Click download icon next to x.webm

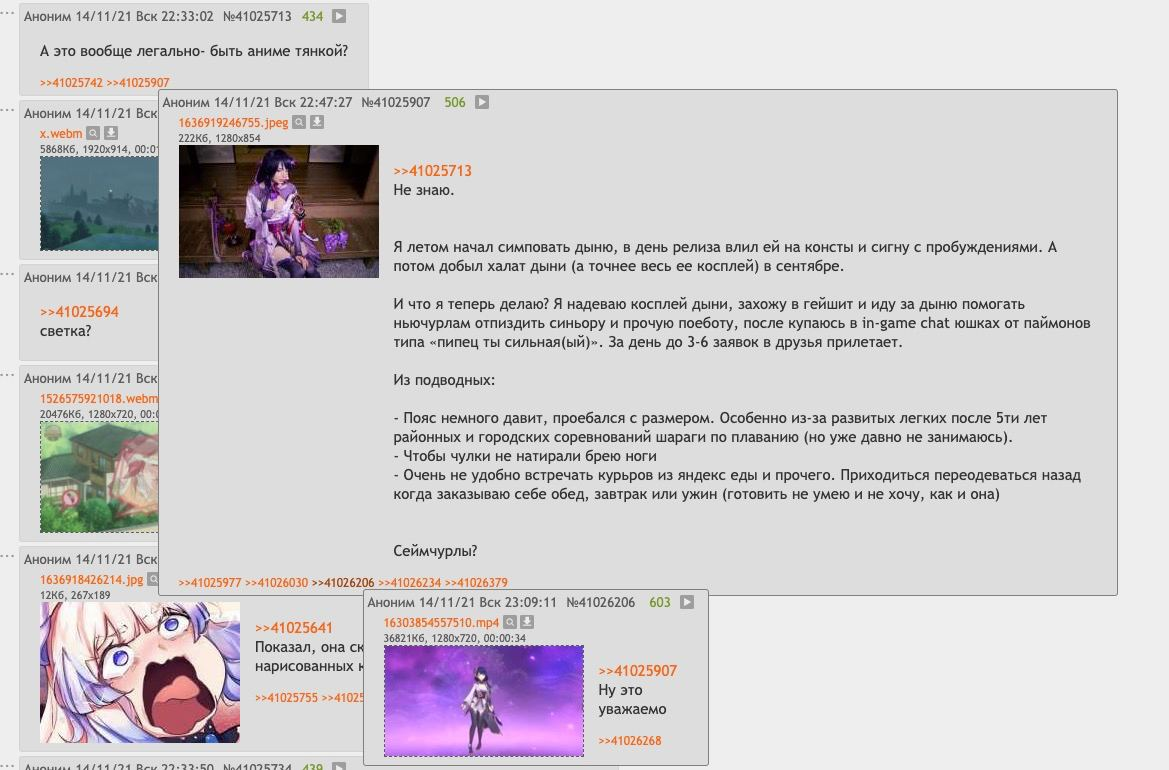111,133
